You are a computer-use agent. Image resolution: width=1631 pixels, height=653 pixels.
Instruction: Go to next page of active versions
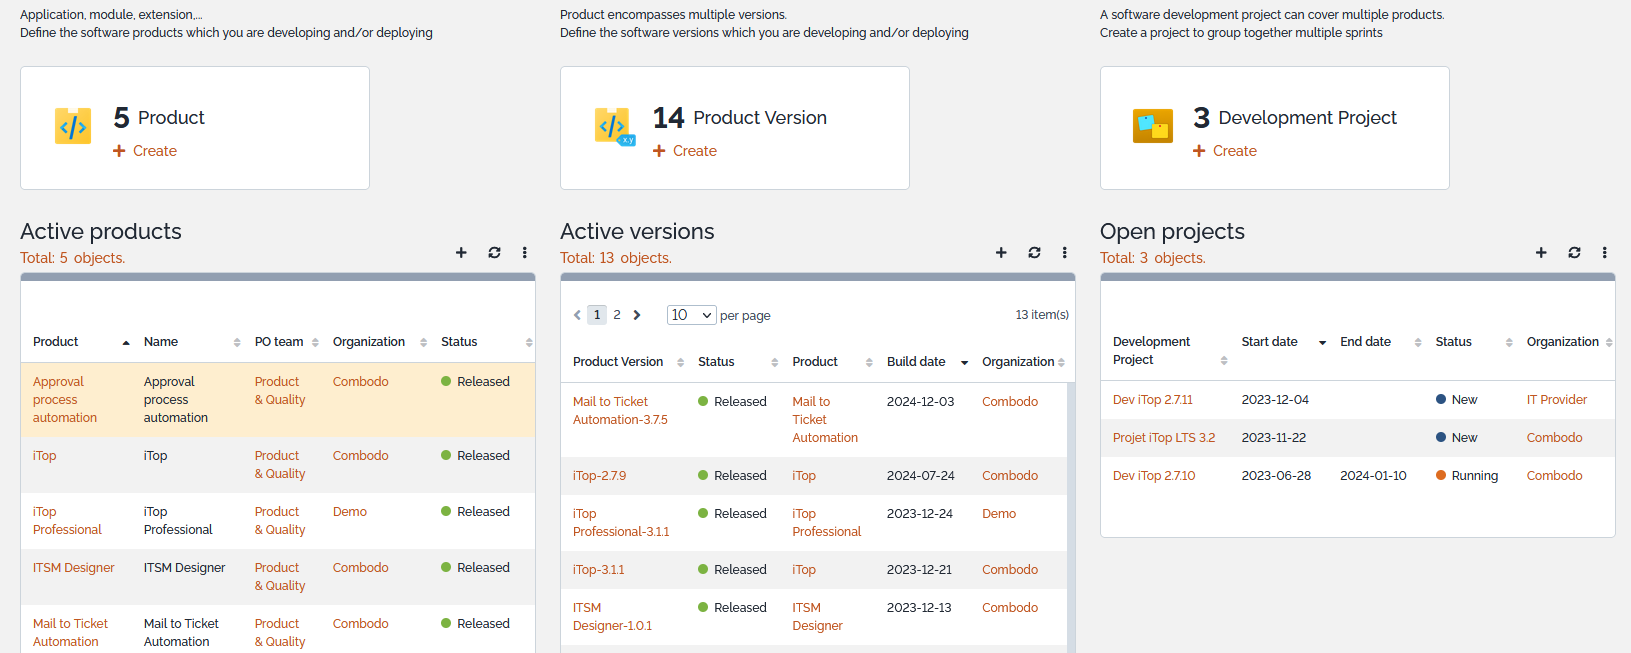(x=637, y=315)
